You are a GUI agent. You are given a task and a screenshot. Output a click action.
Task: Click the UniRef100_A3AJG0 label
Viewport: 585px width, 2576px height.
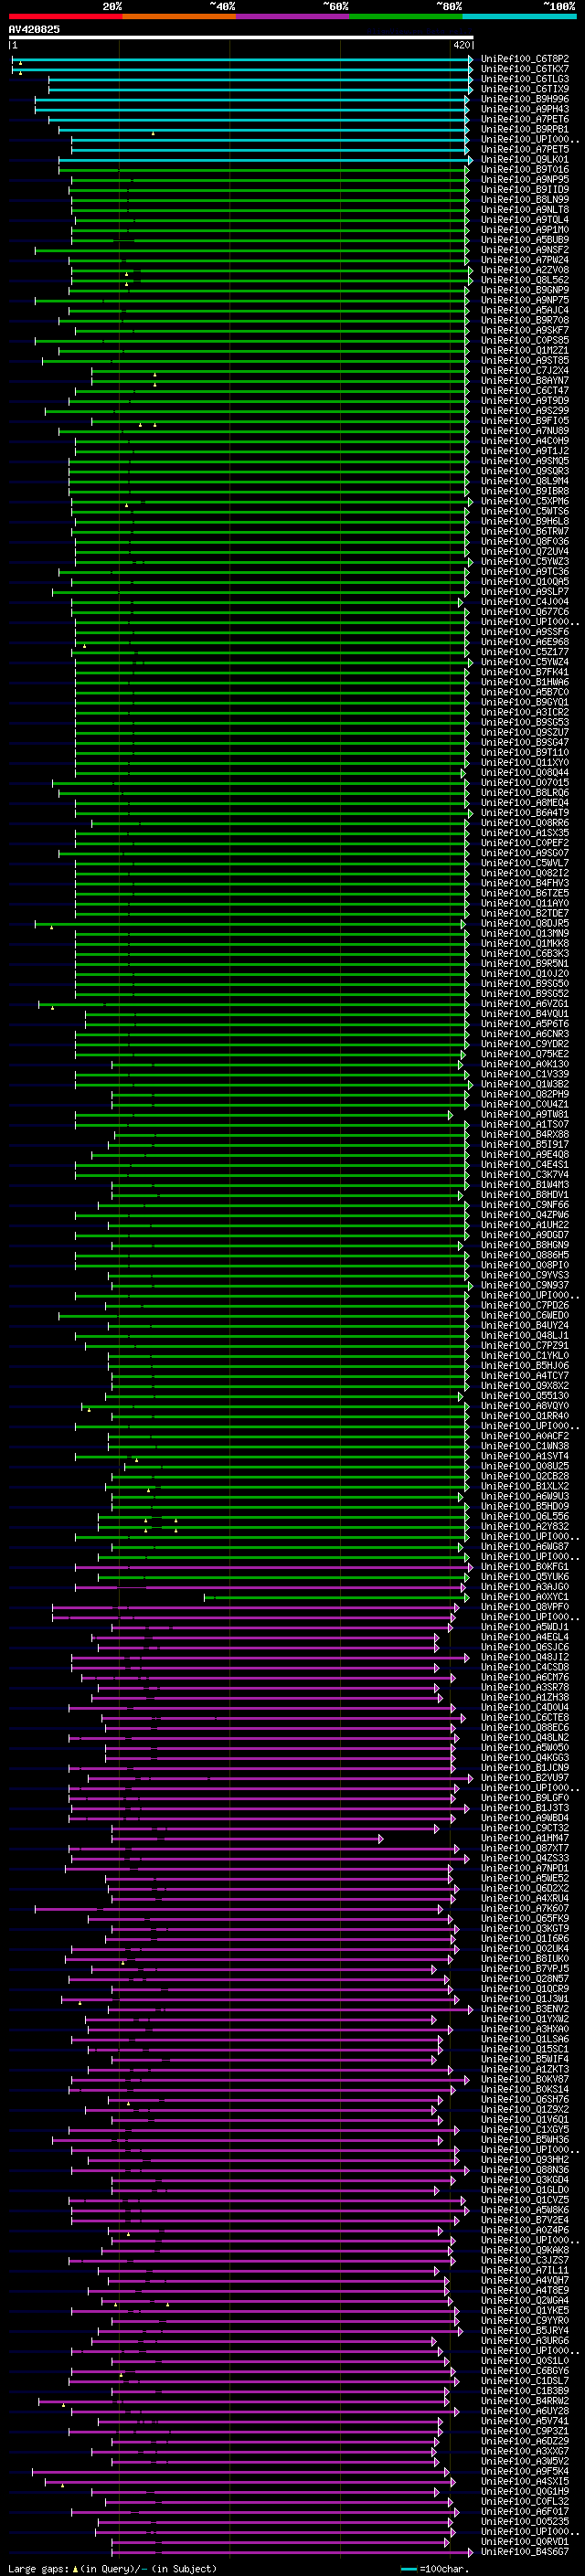pyautogui.click(x=525, y=1587)
